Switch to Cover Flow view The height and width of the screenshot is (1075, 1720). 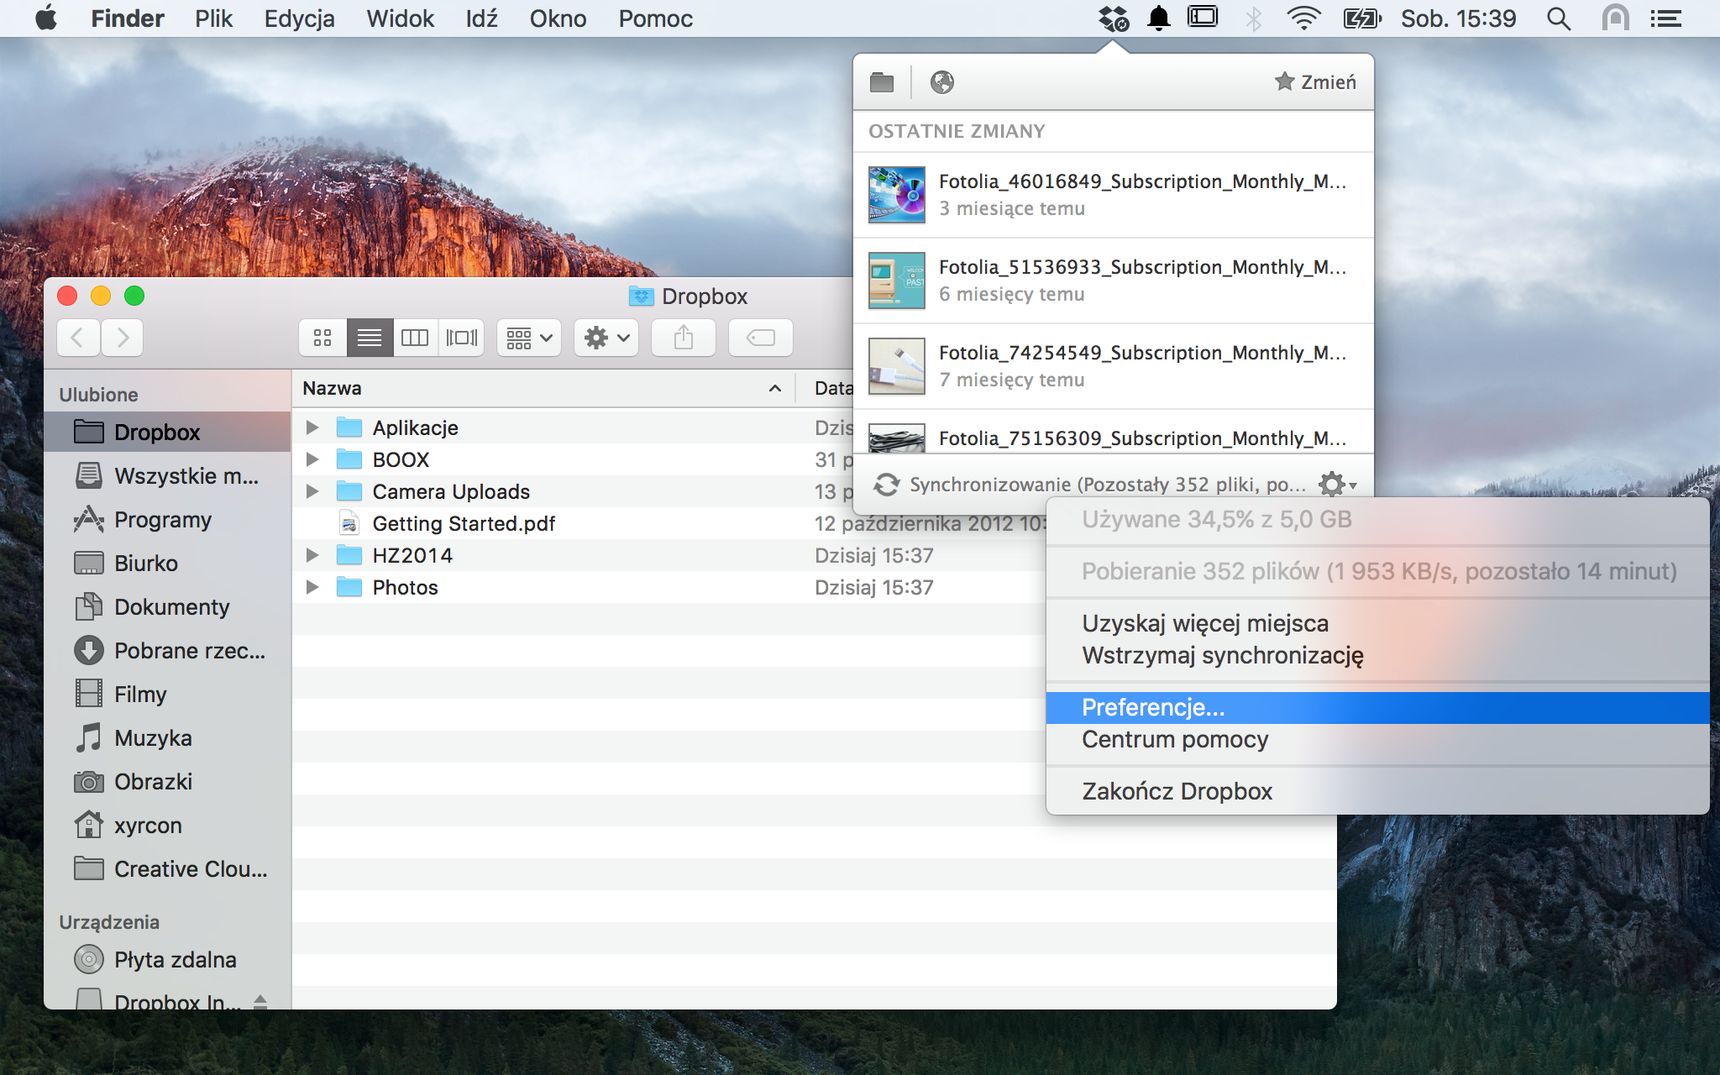tap(462, 338)
